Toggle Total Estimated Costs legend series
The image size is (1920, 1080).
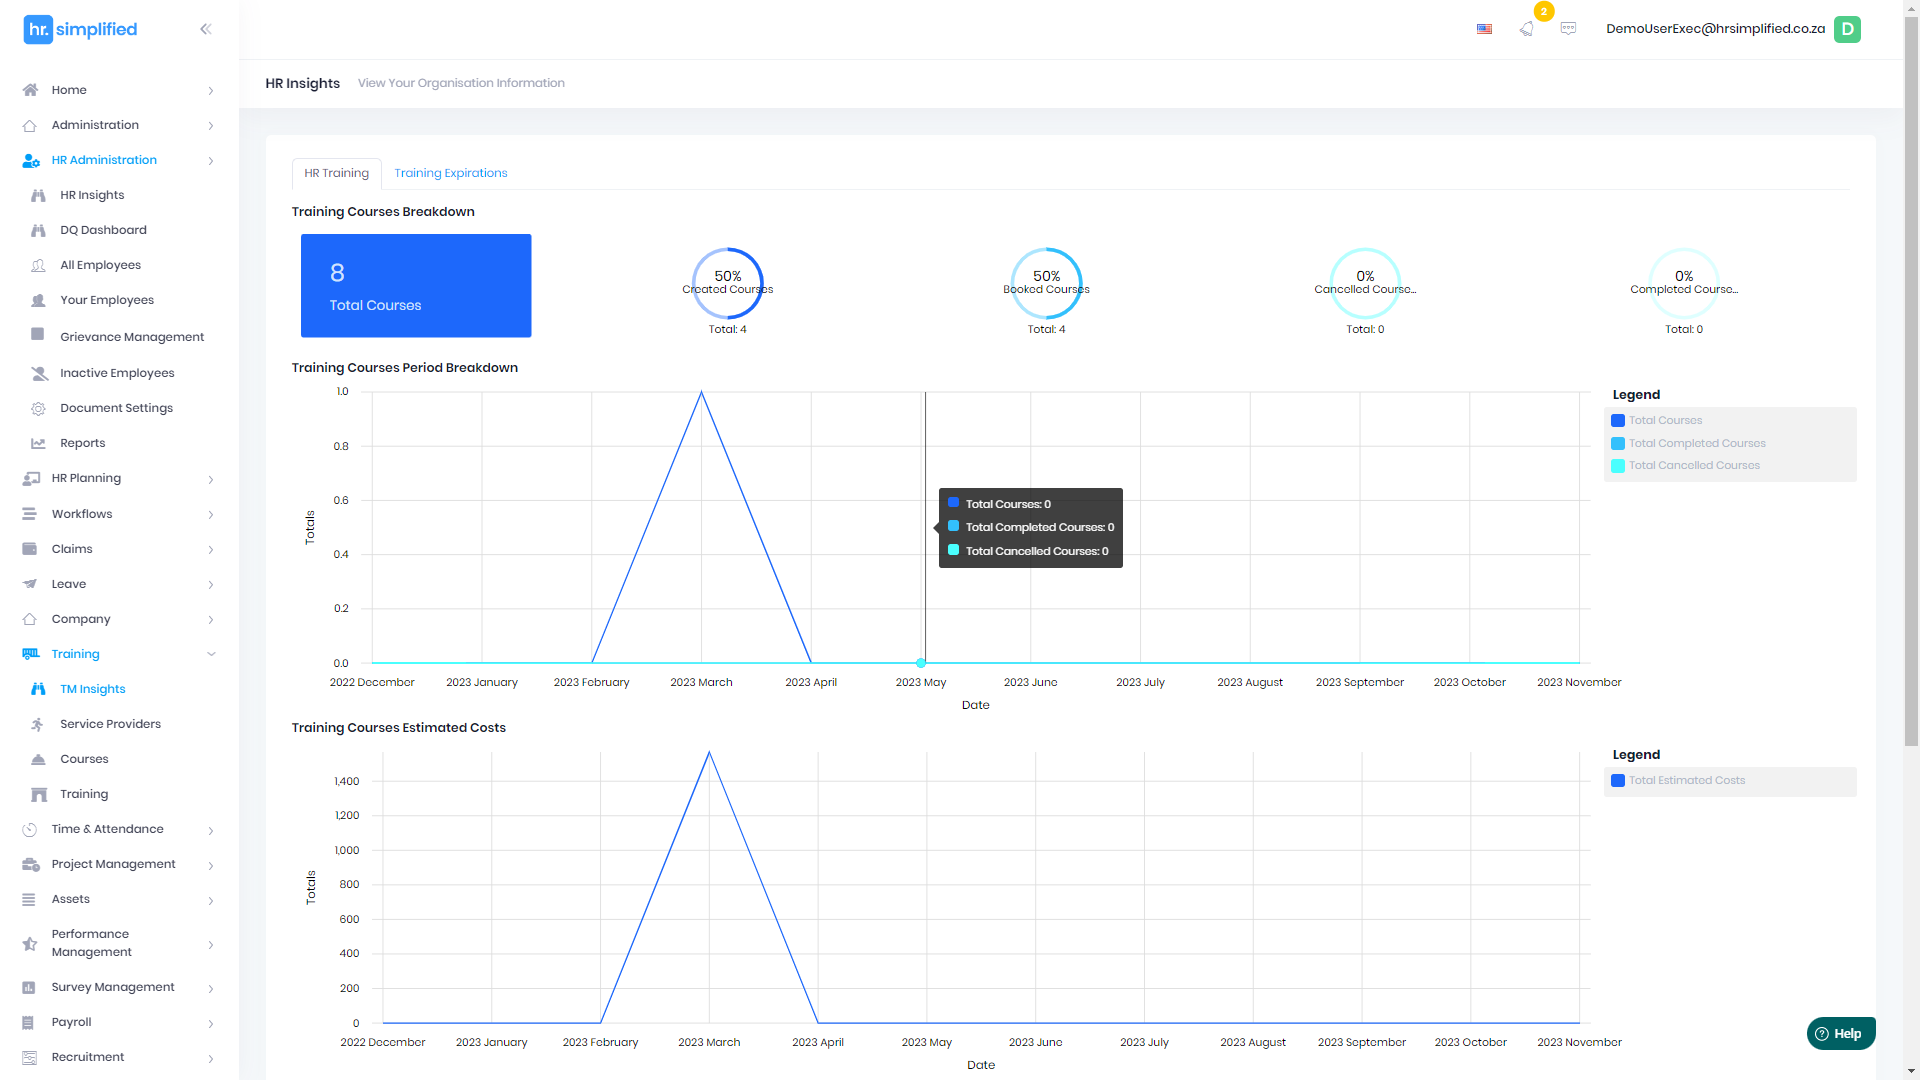click(x=1686, y=780)
